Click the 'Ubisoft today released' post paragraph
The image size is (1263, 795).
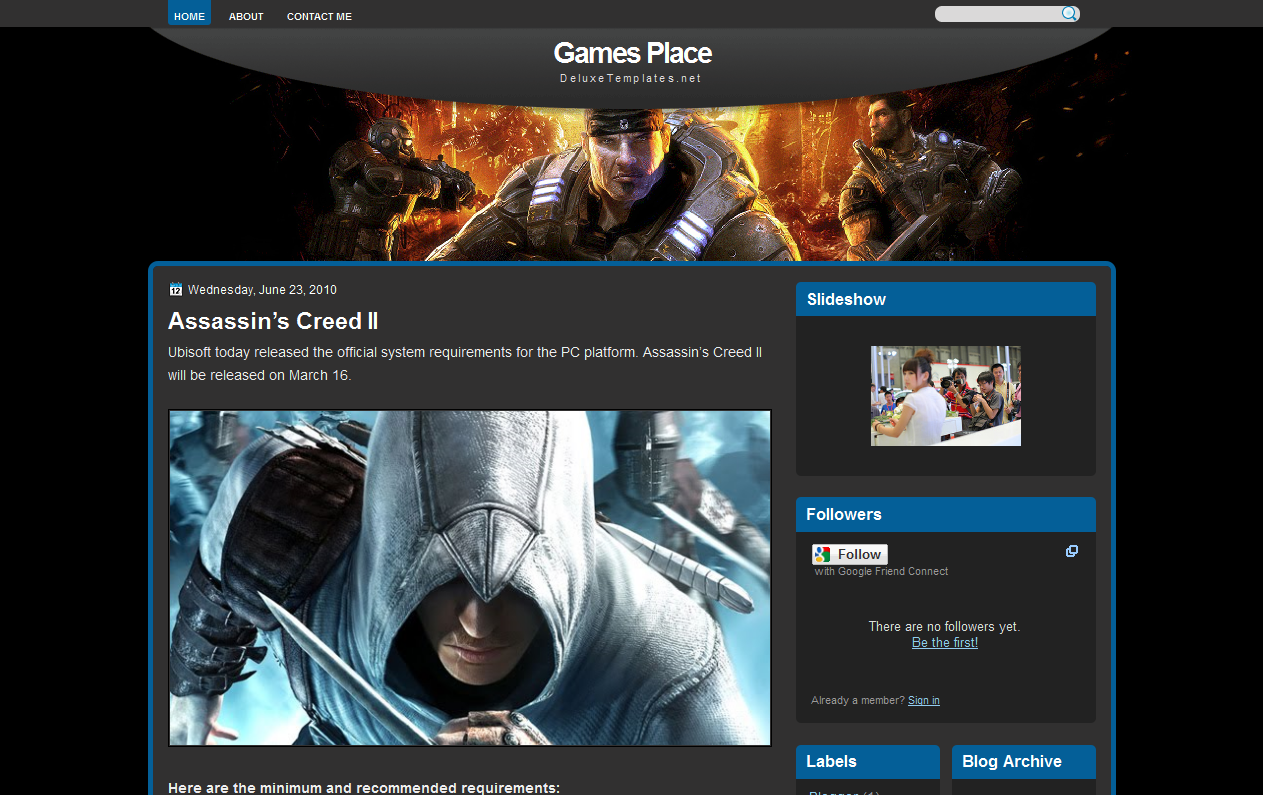click(465, 364)
